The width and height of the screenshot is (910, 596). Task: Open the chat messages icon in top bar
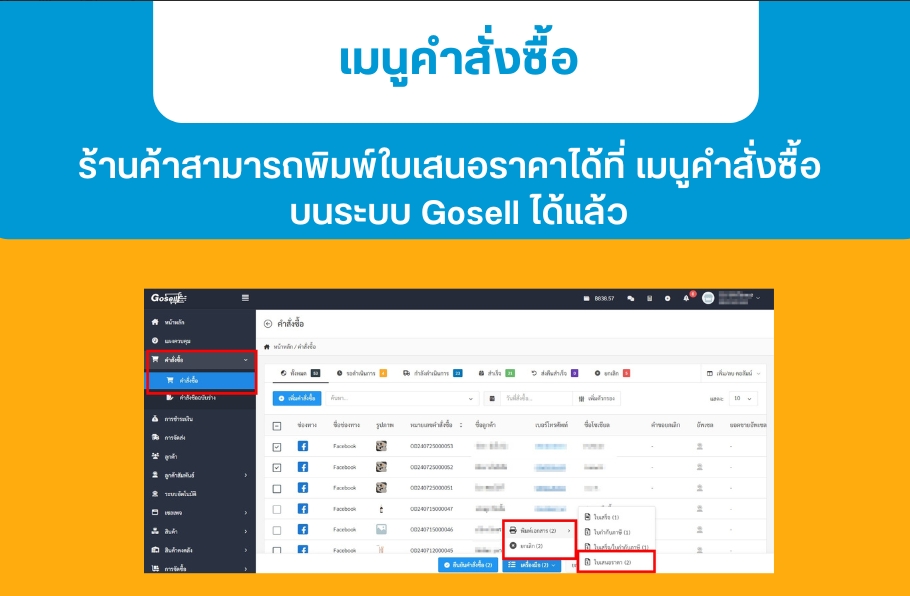pos(631,298)
